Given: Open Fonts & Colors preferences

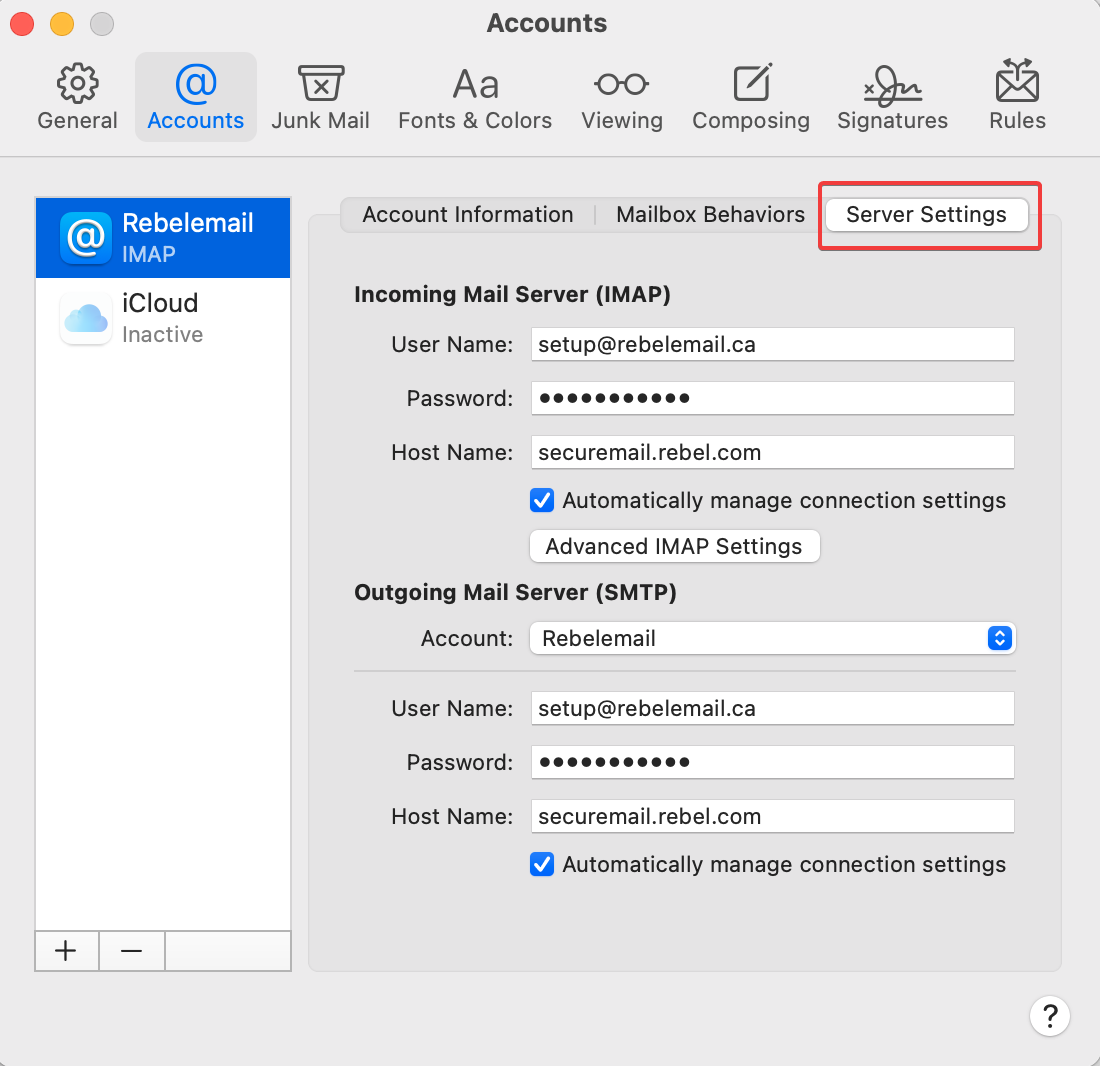Looking at the screenshot, I should click(x=475, y=97).
